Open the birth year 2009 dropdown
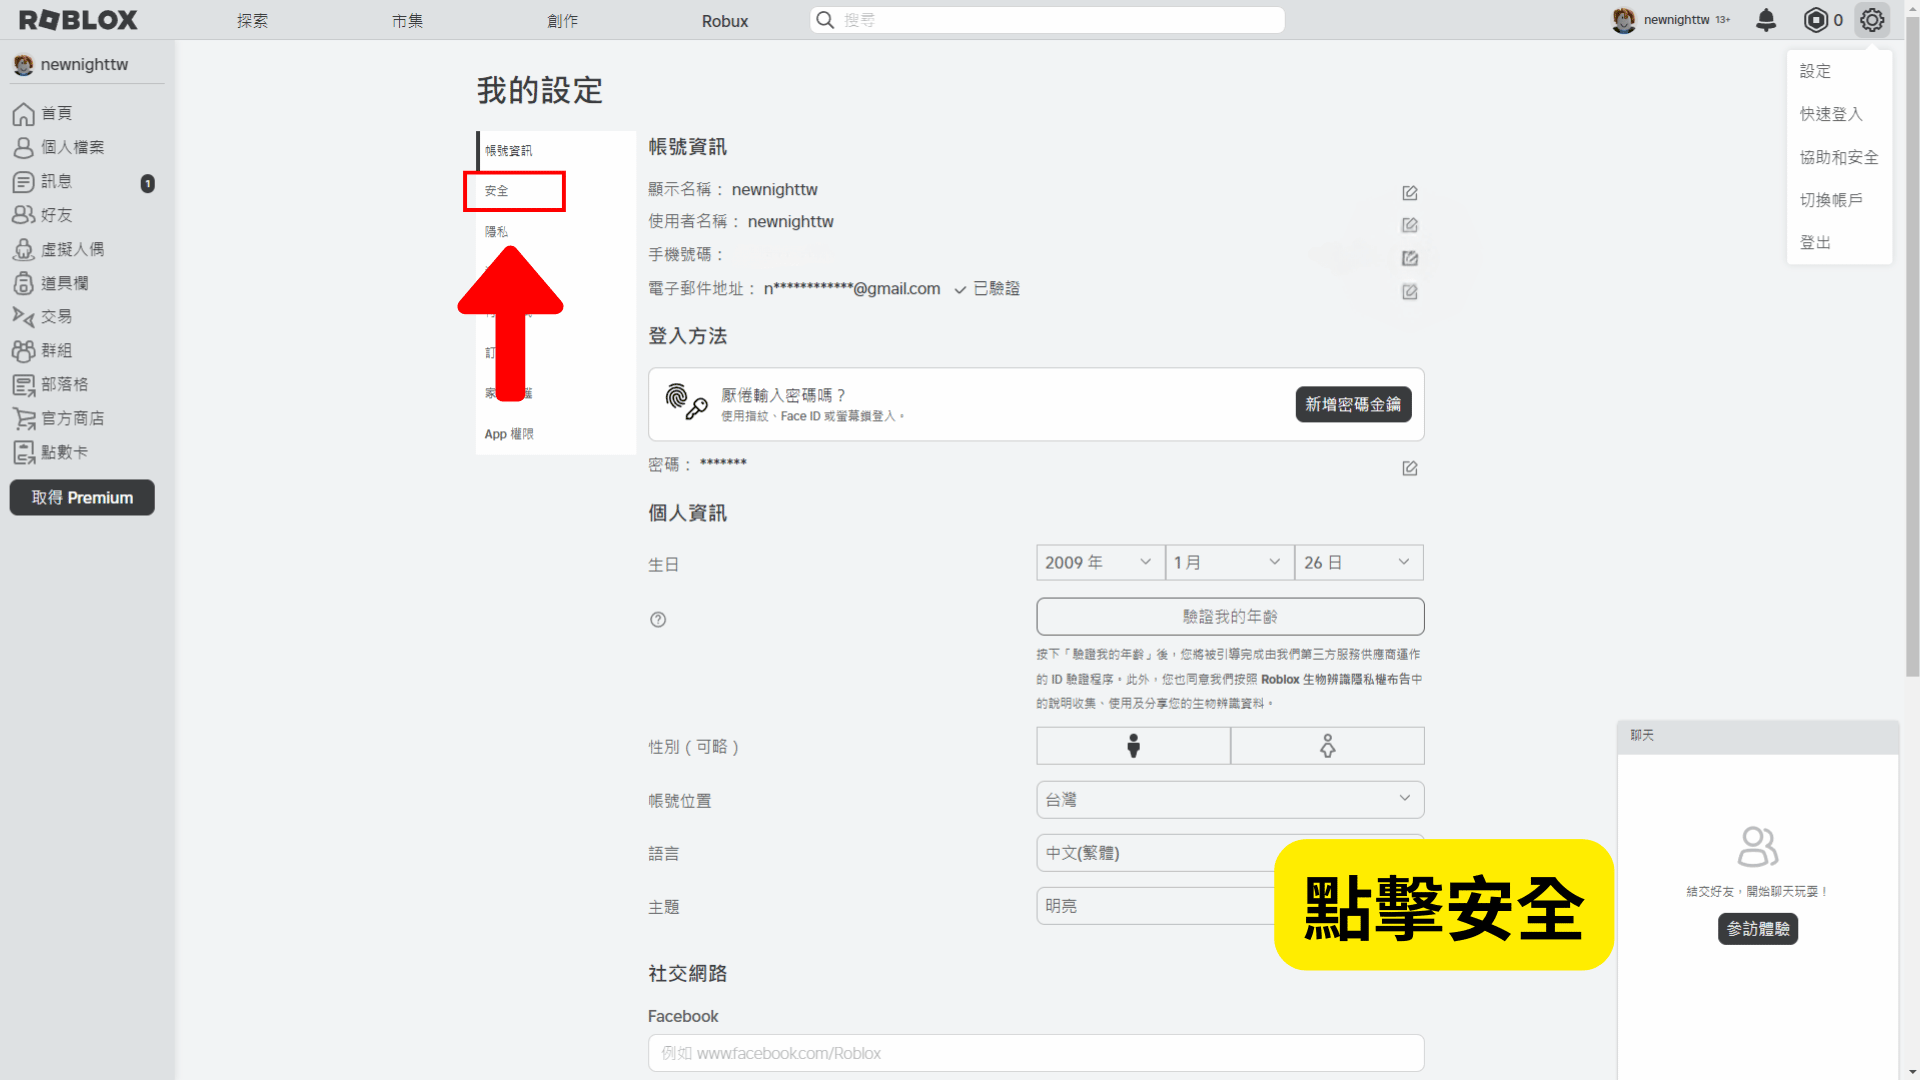The width and height of the screenshot is (1920, 1080). point(1100,562)
